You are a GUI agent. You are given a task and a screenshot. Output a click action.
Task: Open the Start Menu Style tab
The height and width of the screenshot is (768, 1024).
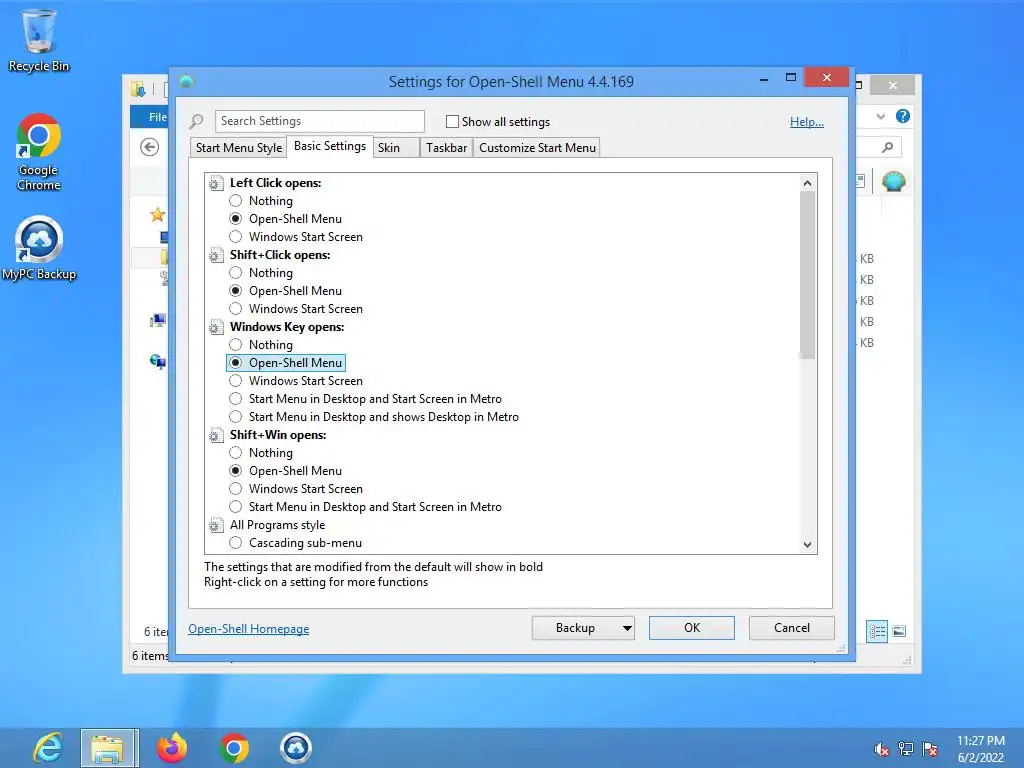pos(238,148)
